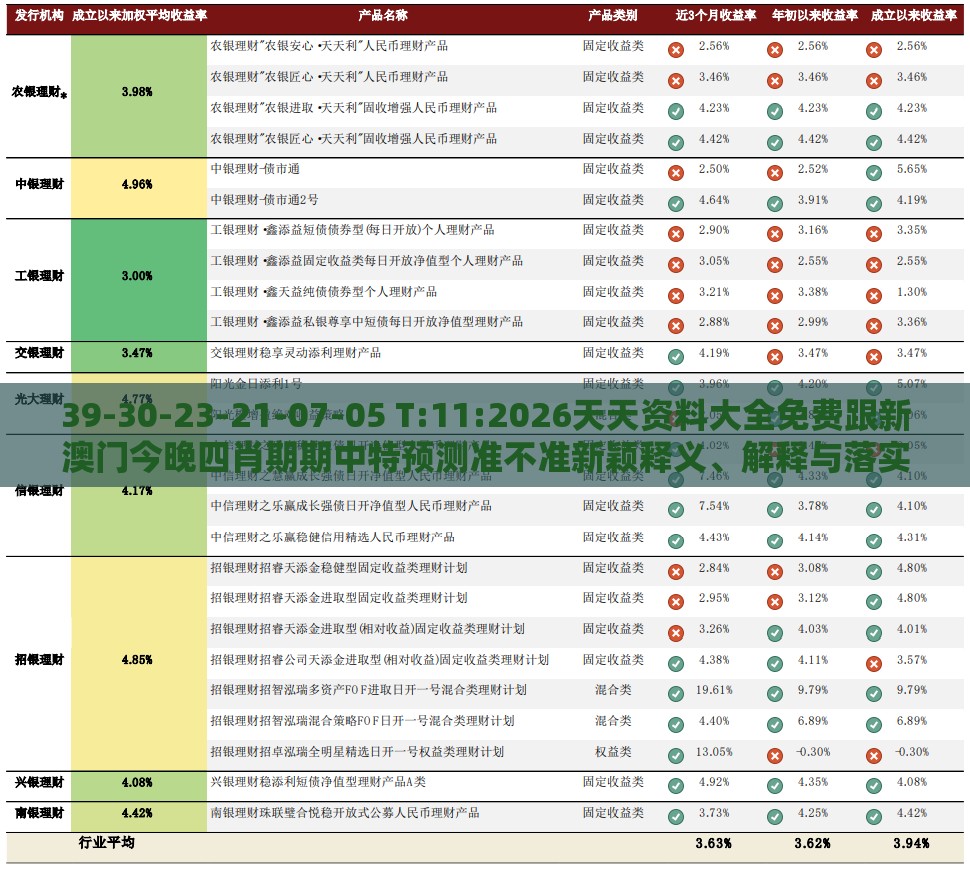Click green check beside 4.25% for 南银理财珠联璧合
The width and height of the screenshot is (970, 870).
tap(775, 817)
